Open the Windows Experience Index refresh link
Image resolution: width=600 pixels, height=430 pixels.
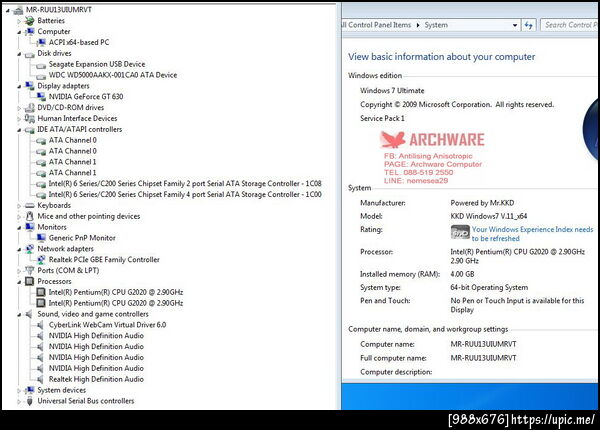[532, 234]
